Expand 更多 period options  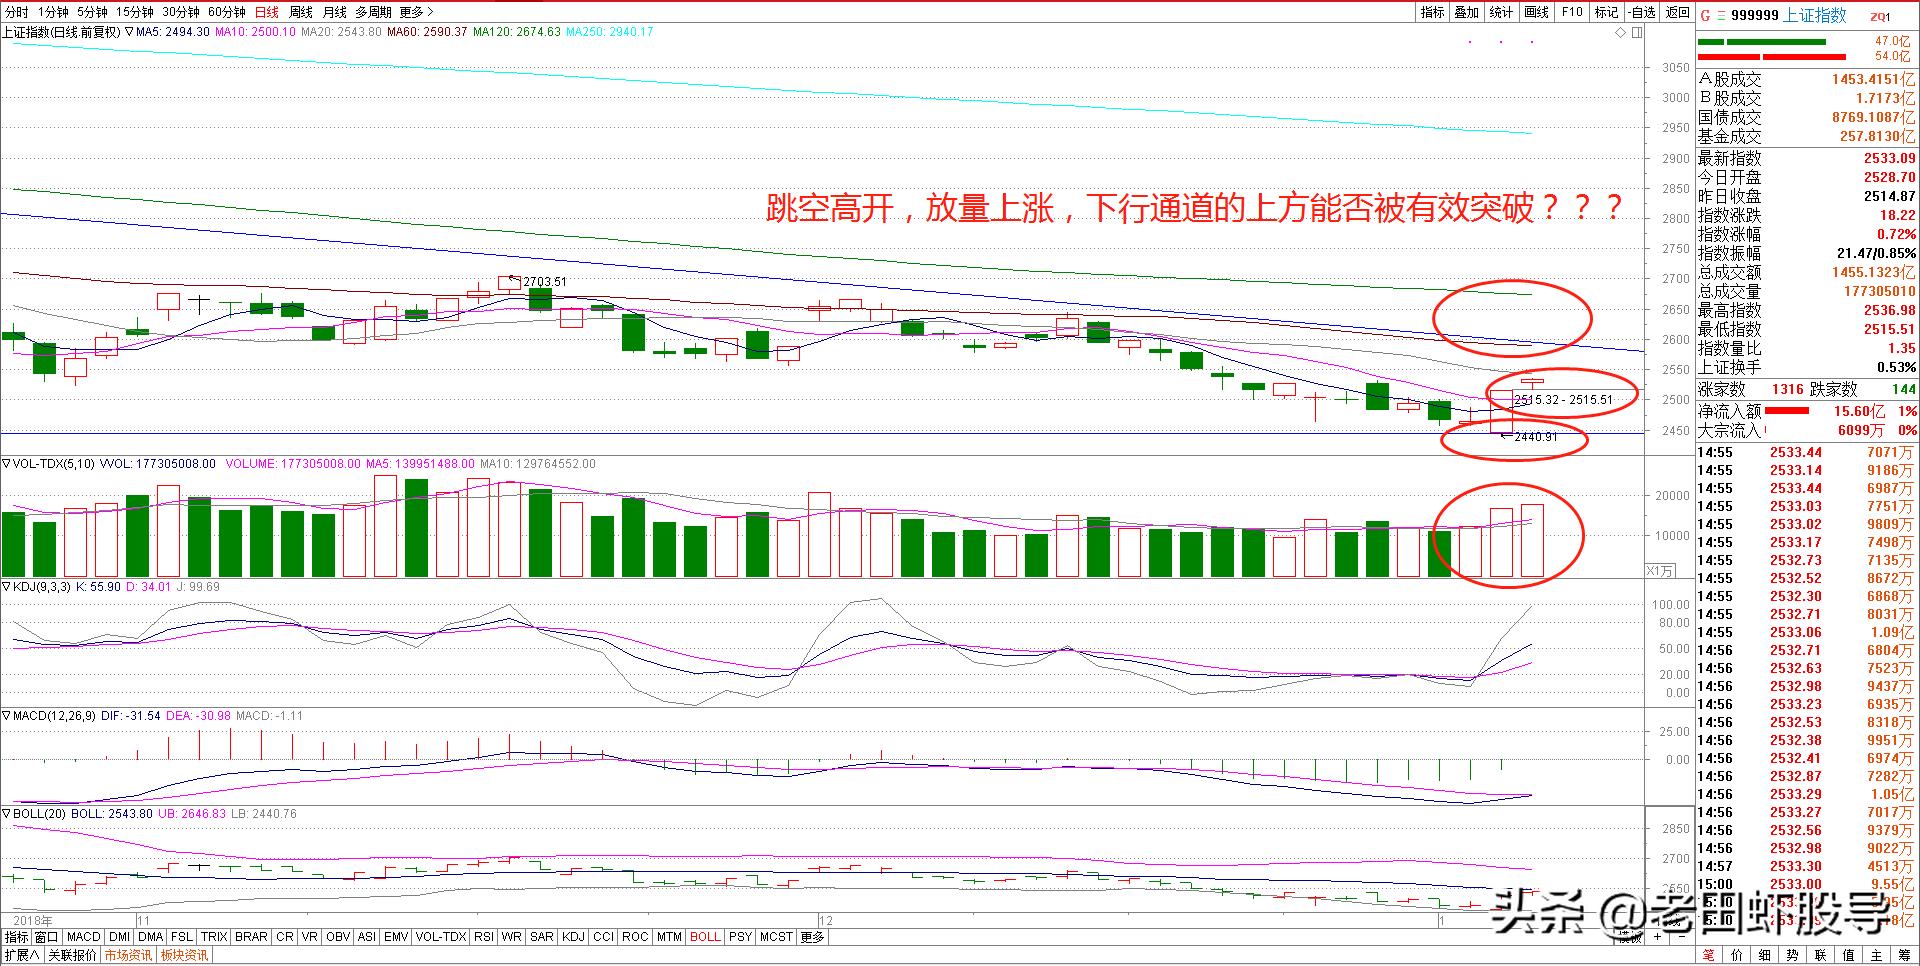416,12
